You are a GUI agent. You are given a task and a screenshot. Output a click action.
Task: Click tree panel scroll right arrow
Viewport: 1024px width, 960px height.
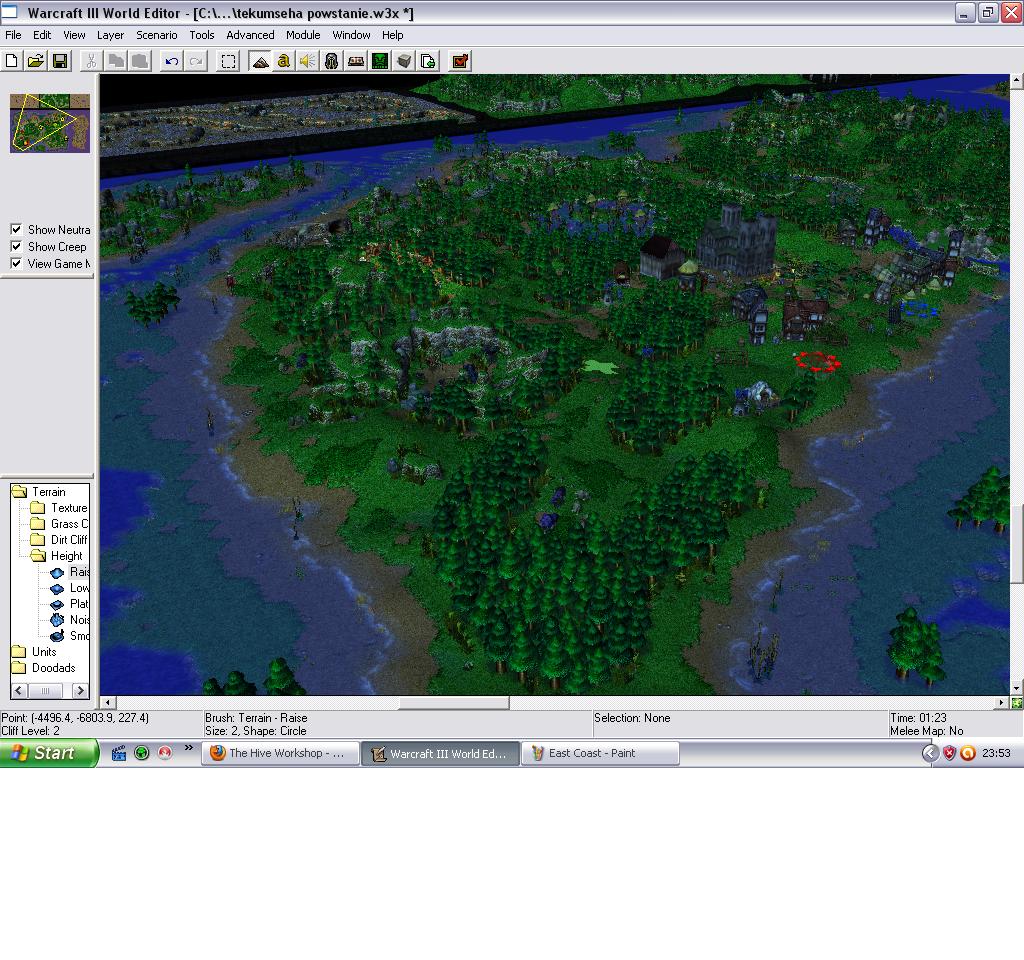(80, 690)
